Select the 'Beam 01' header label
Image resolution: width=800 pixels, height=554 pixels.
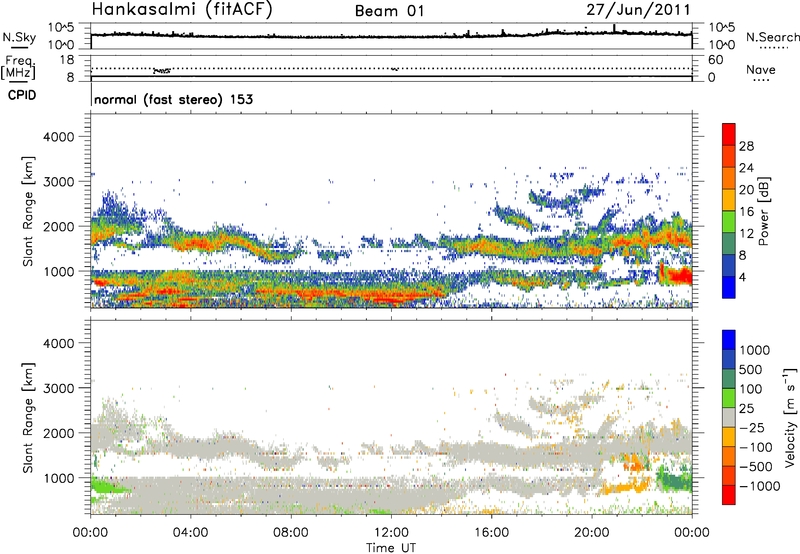pyautogui.click(x=389, y=11)
